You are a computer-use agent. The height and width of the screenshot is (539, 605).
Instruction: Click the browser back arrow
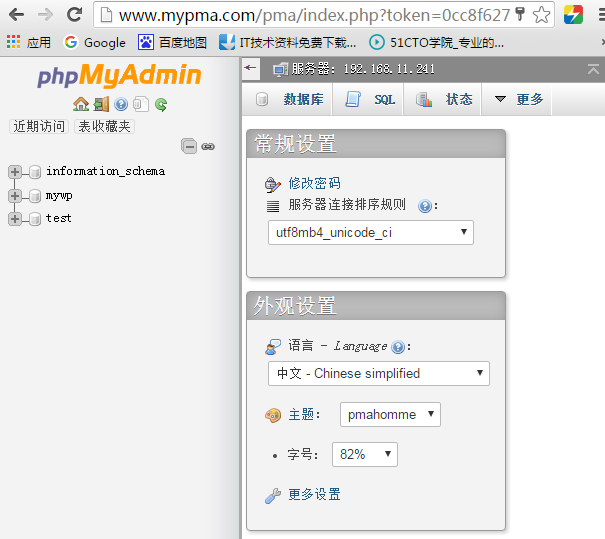tap(16, 15)
